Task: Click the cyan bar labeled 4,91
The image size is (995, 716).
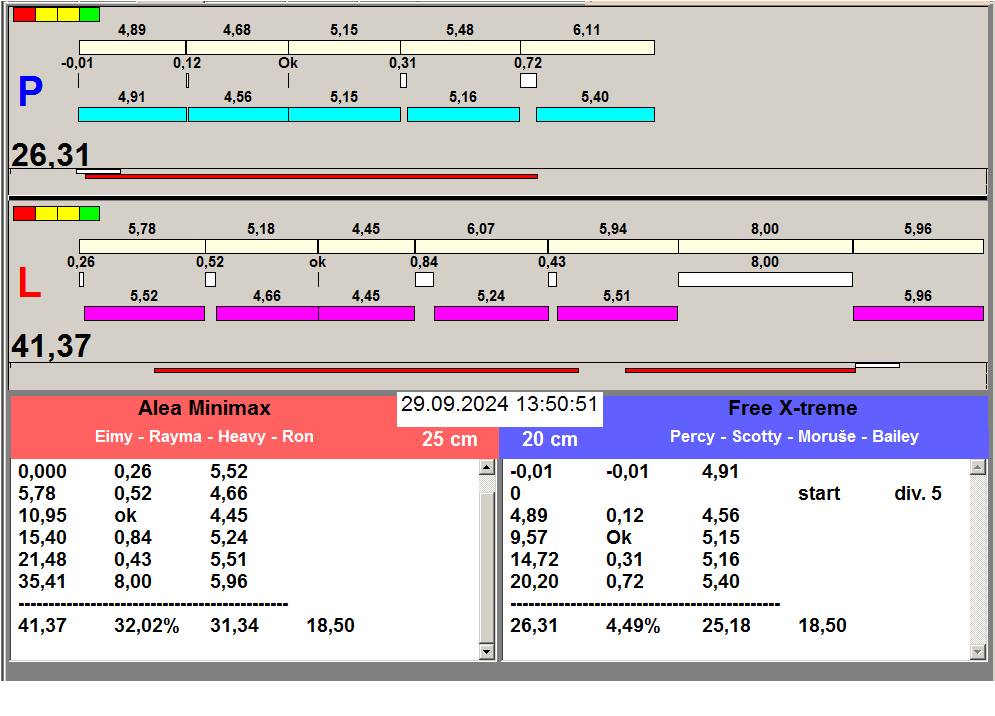Action: (x=133, y=114)
